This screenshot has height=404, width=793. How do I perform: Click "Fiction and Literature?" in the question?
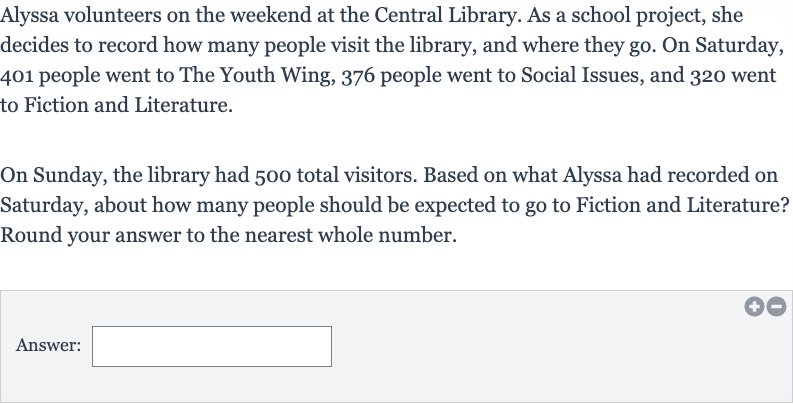[x=682, y=206]
